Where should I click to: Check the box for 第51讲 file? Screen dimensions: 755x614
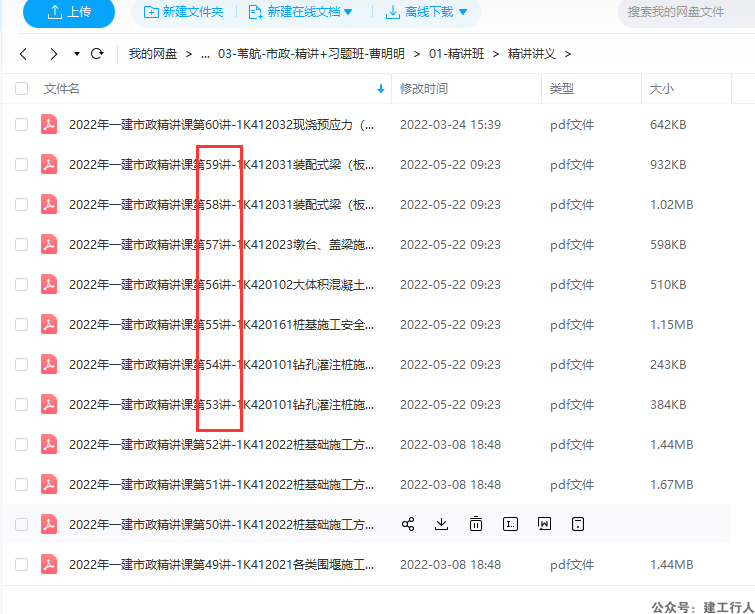(x=21, y=484)
